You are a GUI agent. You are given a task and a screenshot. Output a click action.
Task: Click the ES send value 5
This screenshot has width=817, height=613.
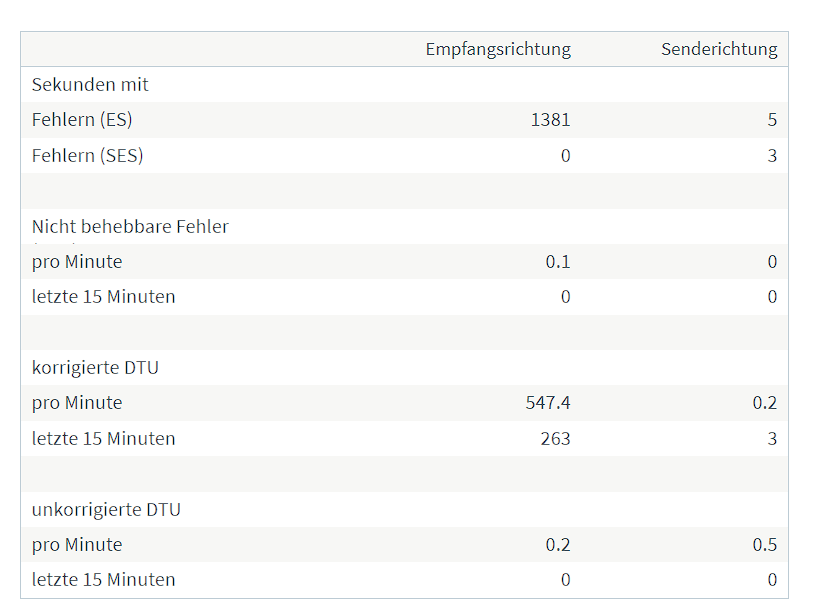coord(772,120)
